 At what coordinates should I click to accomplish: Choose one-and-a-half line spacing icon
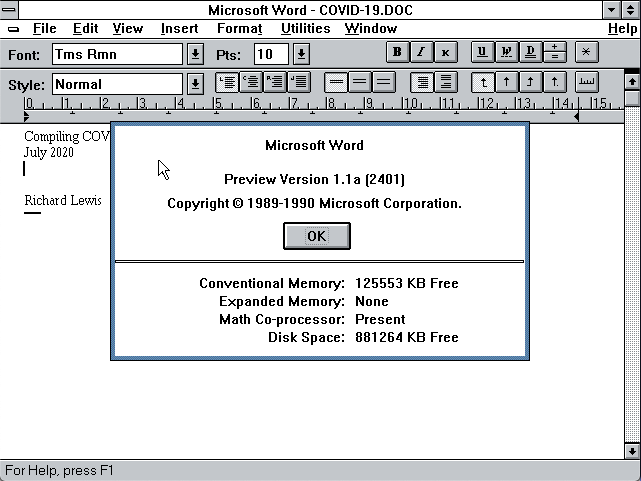[360, 83]
